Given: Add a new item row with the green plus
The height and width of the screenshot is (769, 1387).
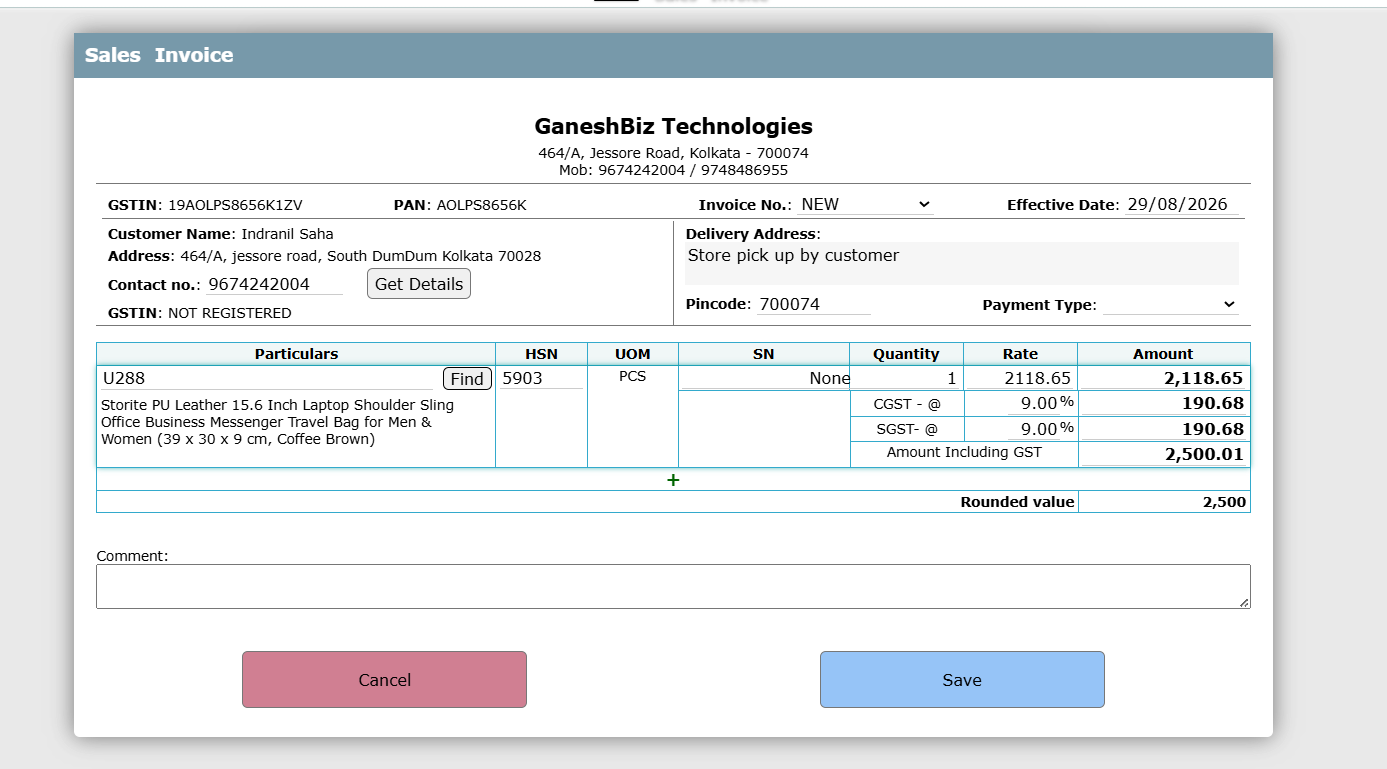Looking at the screenshot, I should pyautogui.click(x=673, y=480).
